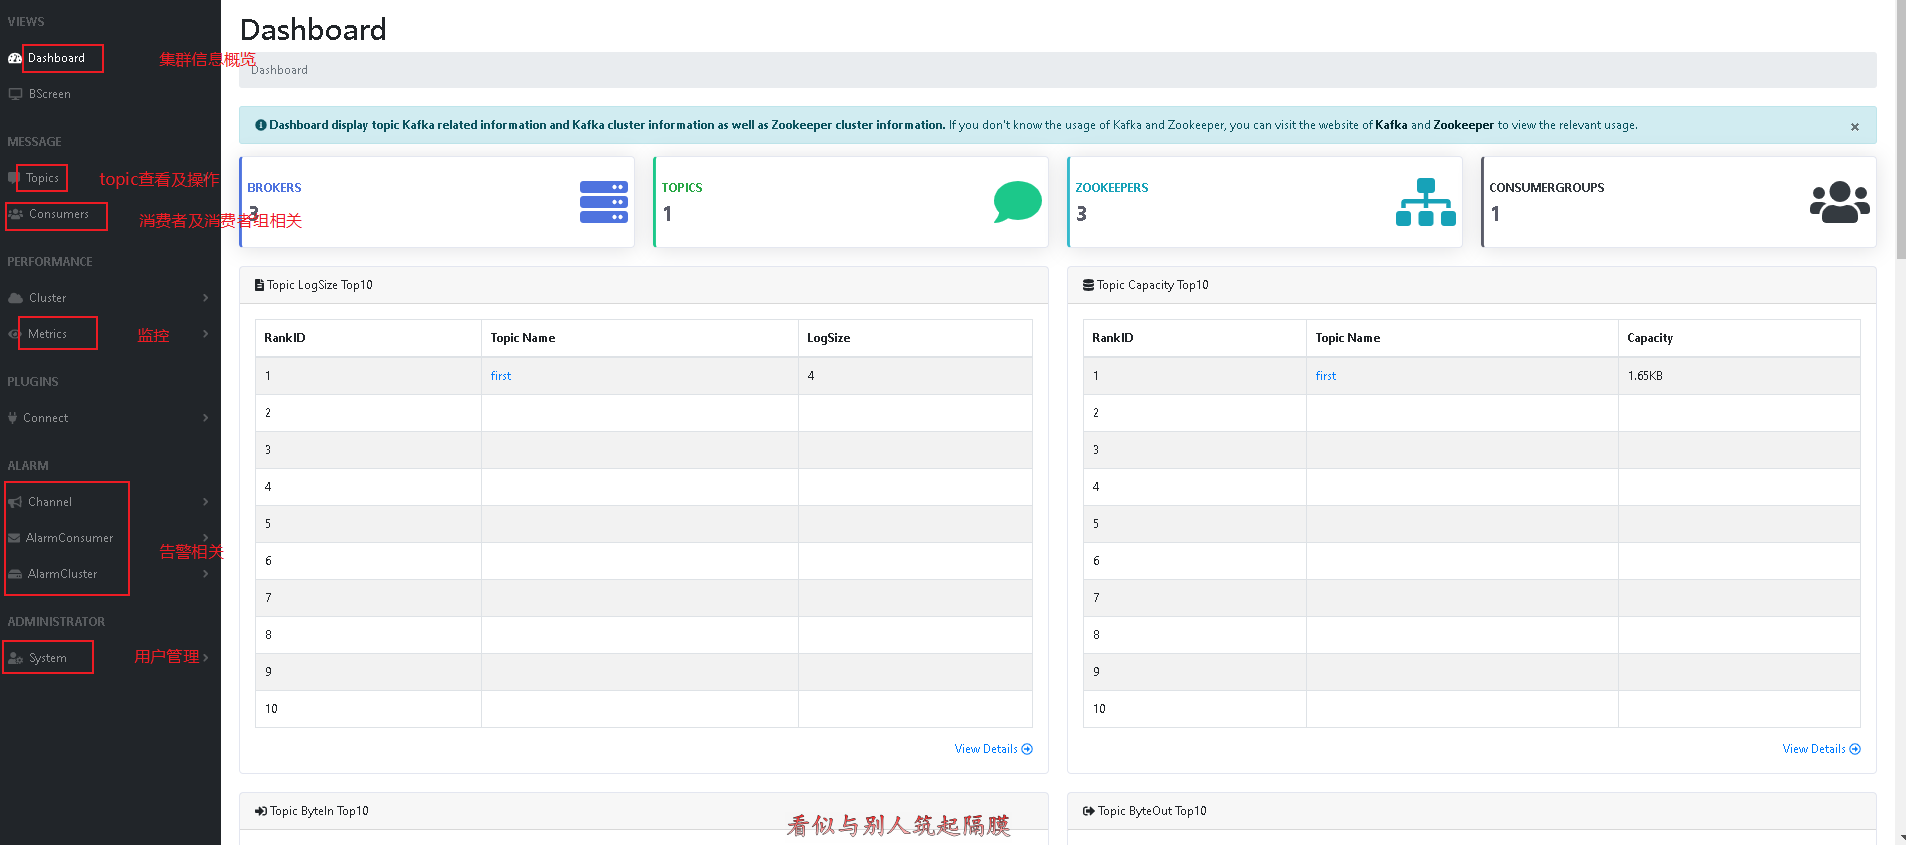
Task: Open the AlarmConsumer menu item
Action: [70, 538]
